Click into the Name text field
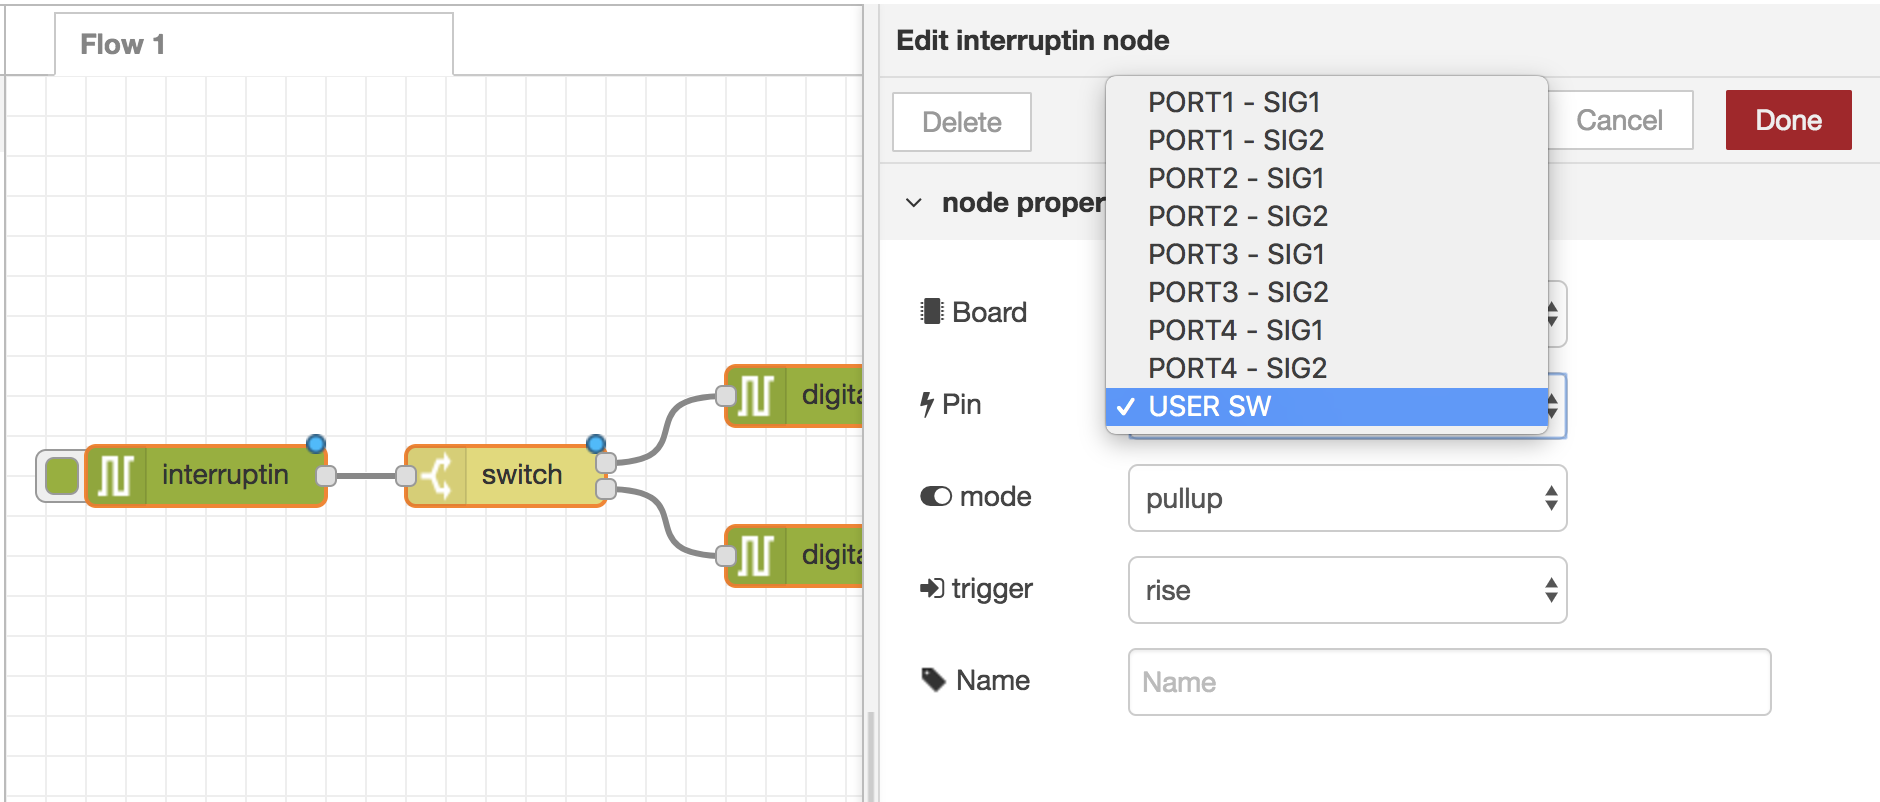The image size is (1880, 802). click(1448, 682)
